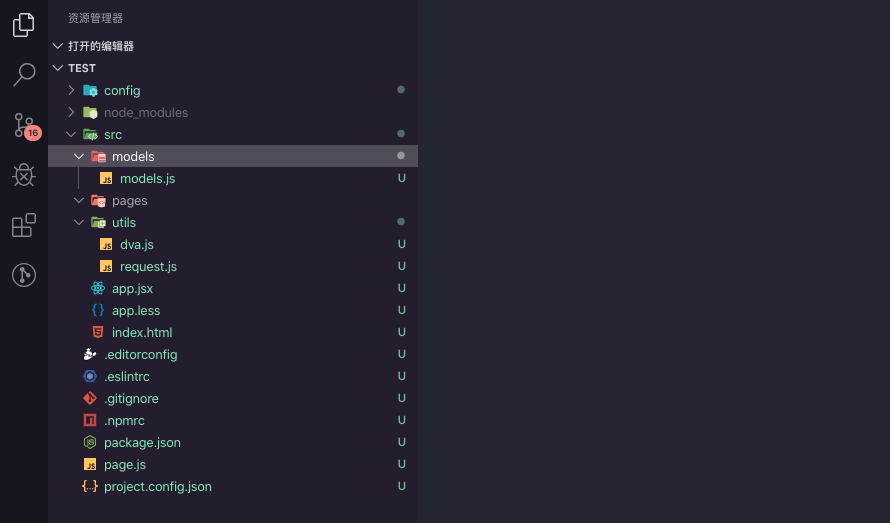Click the Node icon beside package.json
890x523 pixels.
point(90,442)
